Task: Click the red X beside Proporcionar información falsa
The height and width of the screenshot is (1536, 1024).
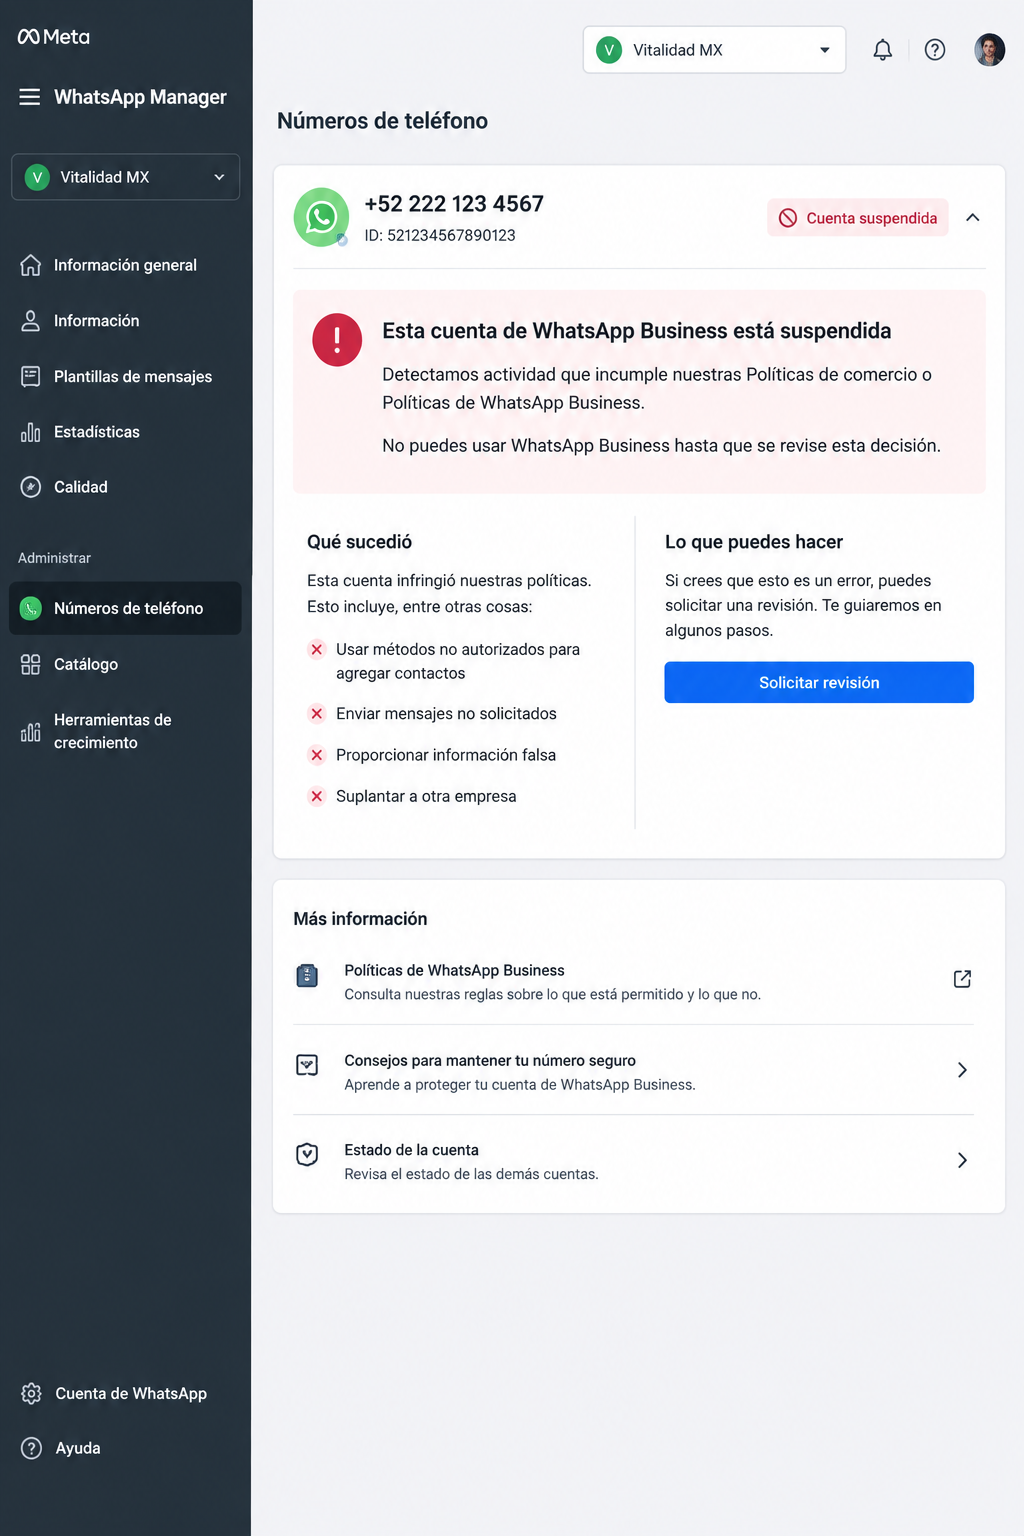Action: point(317,755)
